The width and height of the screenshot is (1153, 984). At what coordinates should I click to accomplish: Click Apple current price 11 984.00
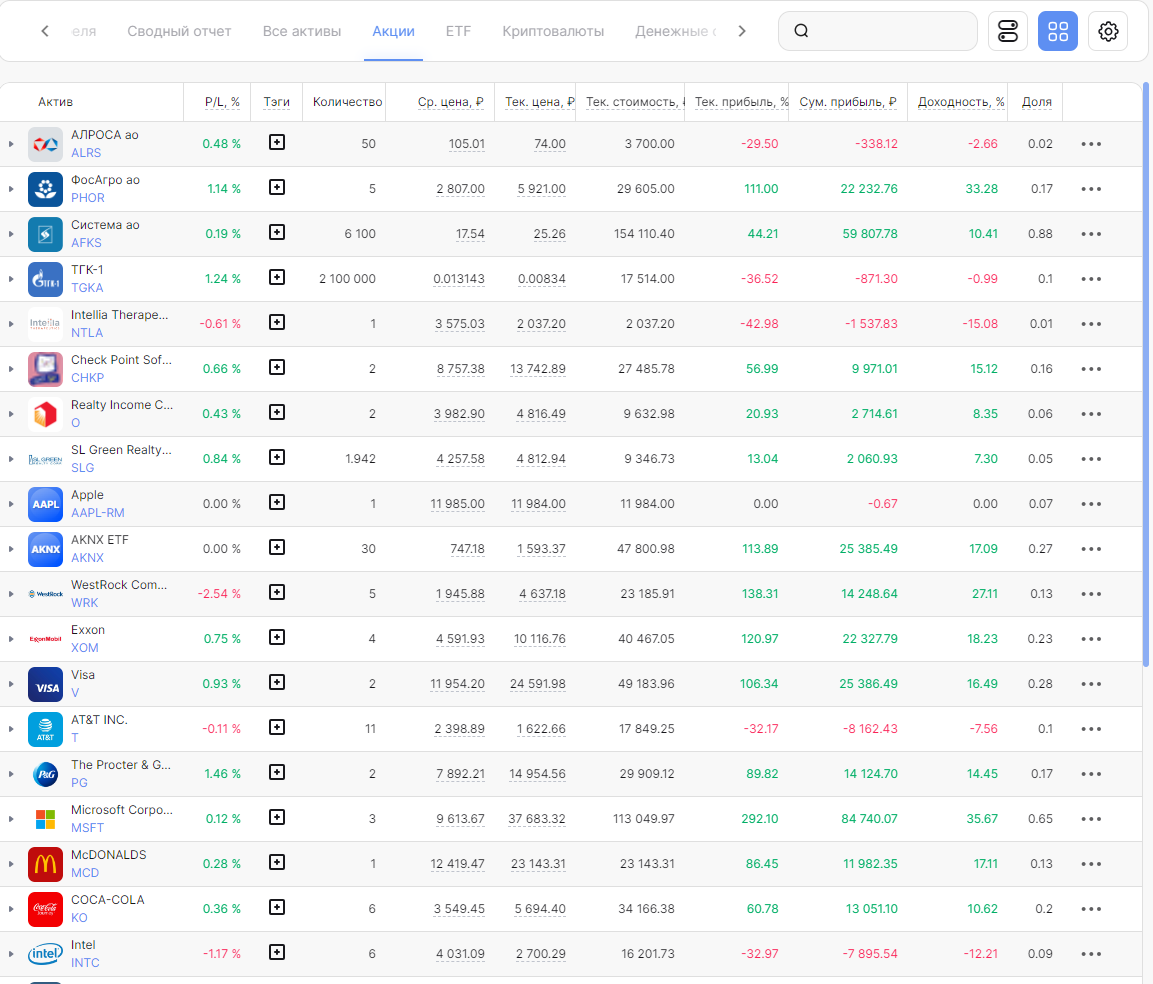(538, 504)
